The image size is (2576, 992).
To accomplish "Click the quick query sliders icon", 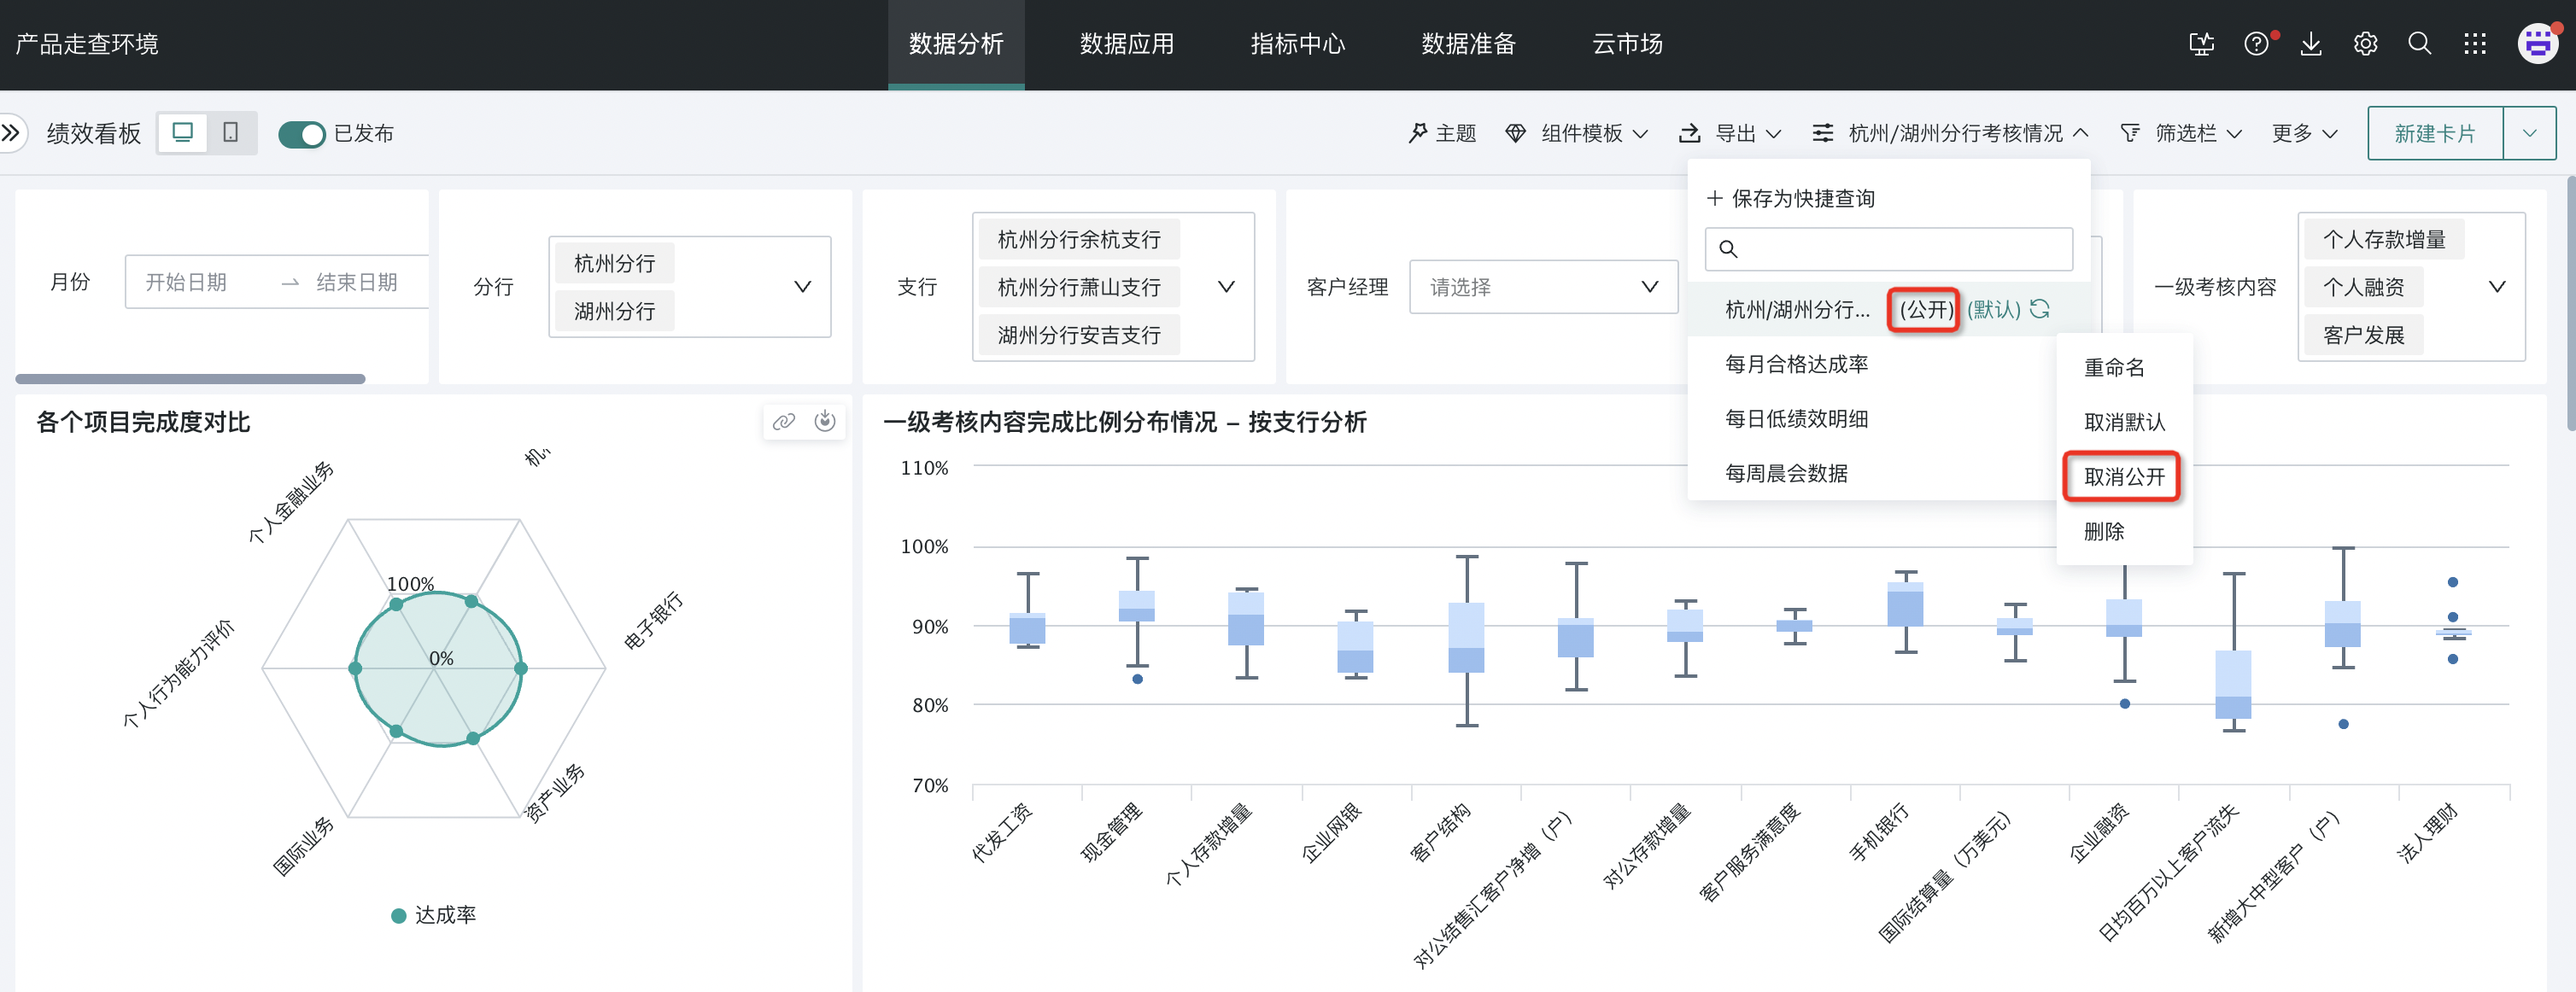I will (1824, 133).
